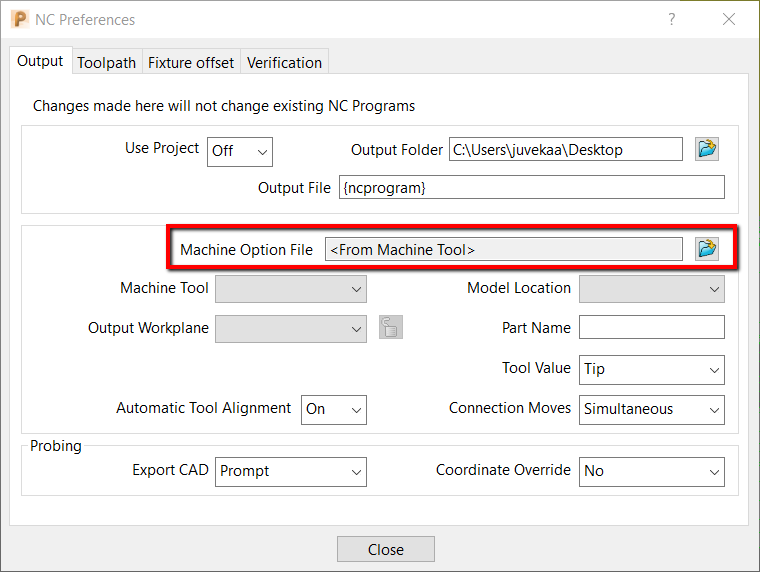This screenshot has width=760, height=572.
Task: Expand the Machine Tool dropdown
Action: 291,289
